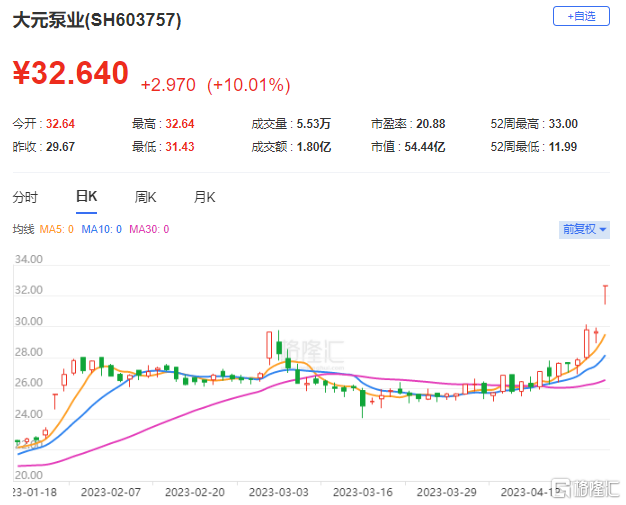
Task: Click the 市盈率 value 20.88
Action: (x=430, y=124)
